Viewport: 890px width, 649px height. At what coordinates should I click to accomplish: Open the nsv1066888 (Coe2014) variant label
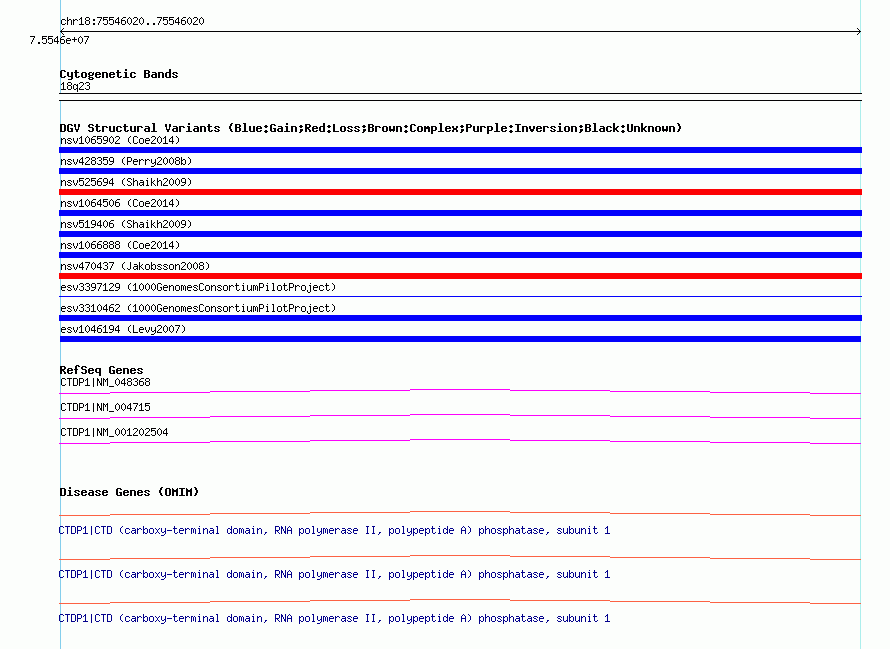click(120, 245)
